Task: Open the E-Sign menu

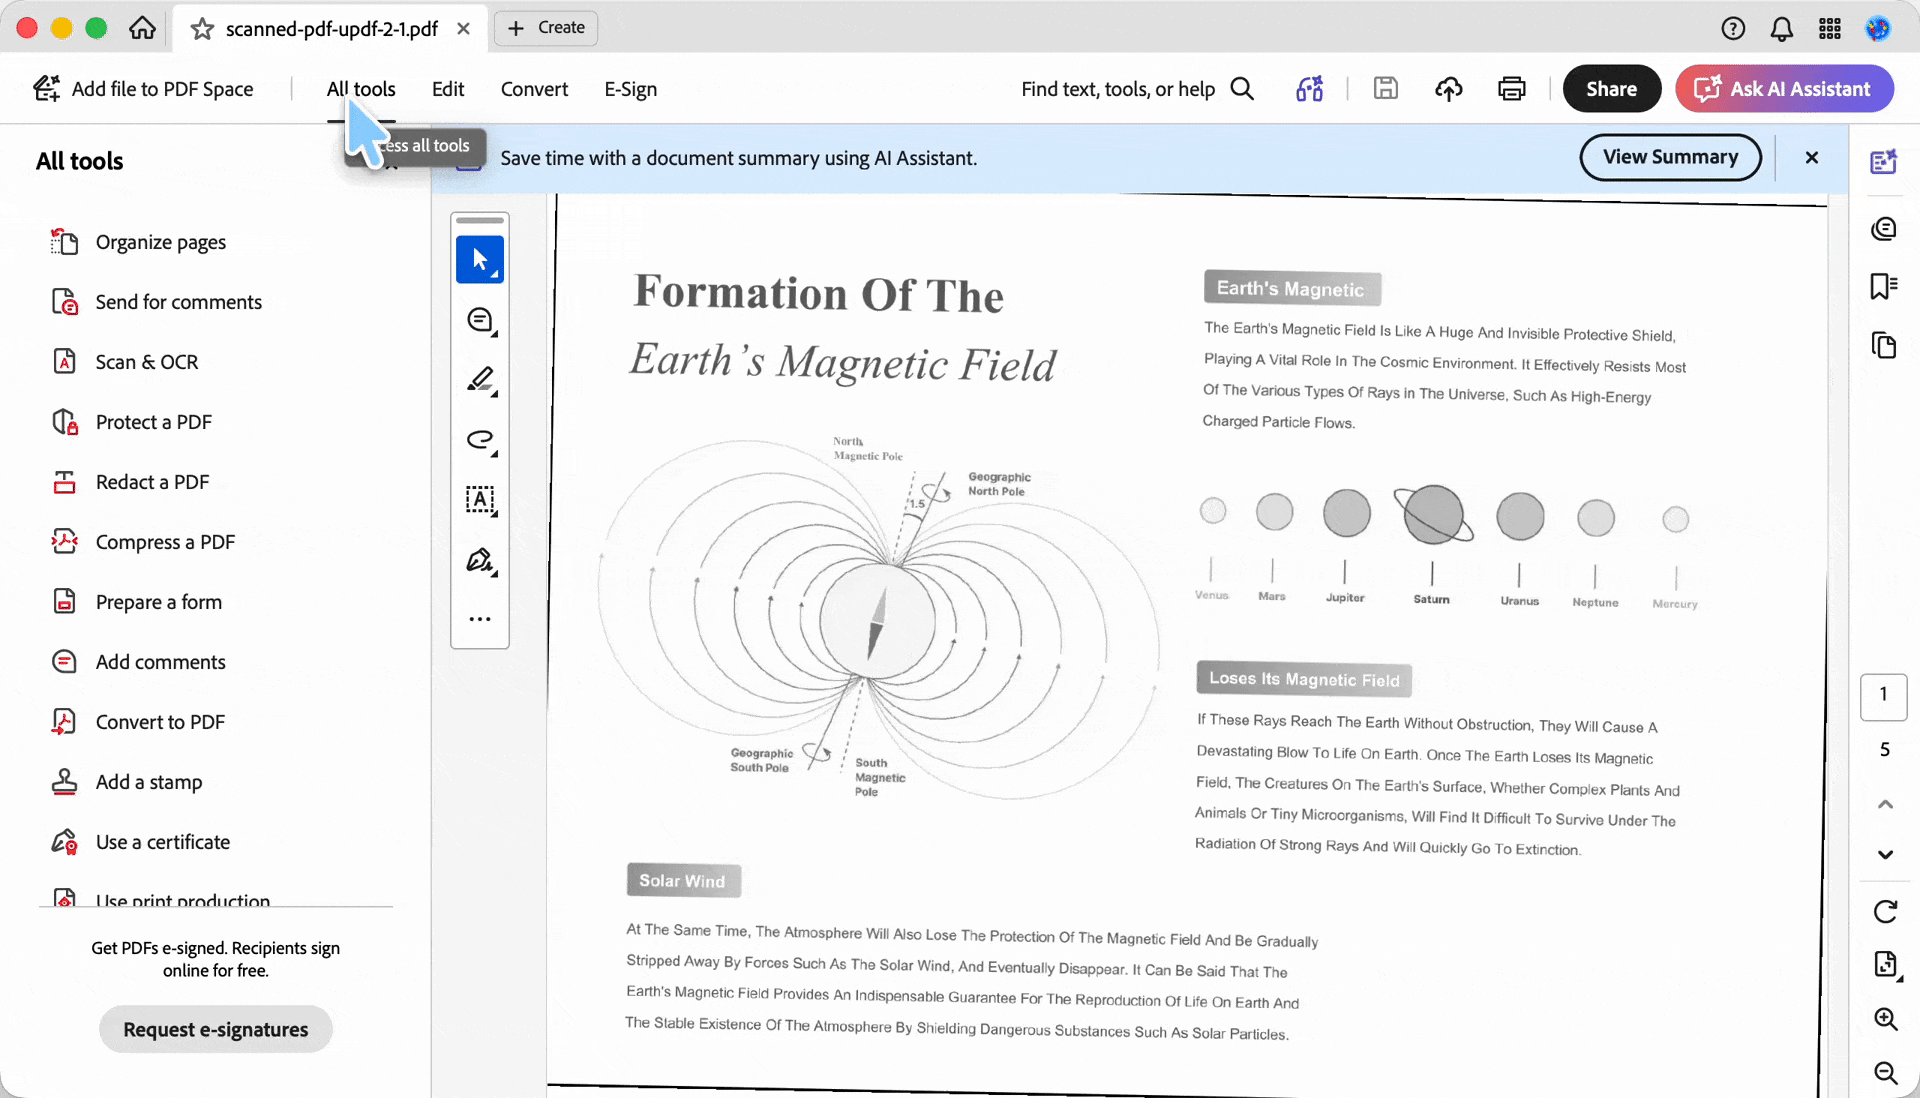Action: [631, 89]
